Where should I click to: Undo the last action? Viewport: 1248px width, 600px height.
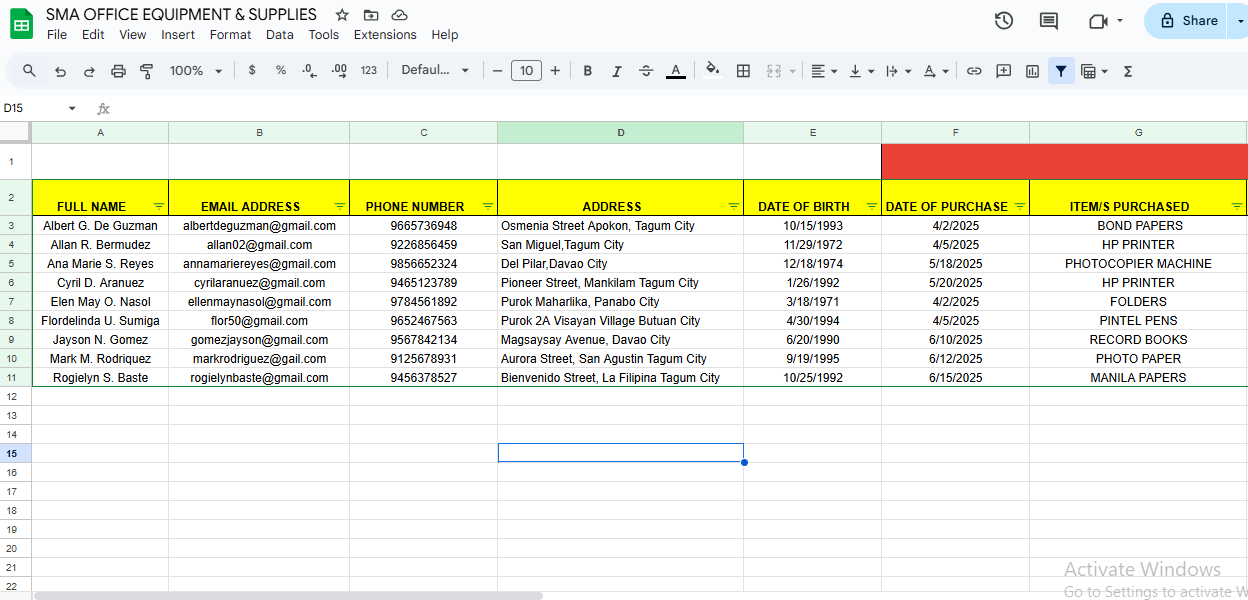60,71
